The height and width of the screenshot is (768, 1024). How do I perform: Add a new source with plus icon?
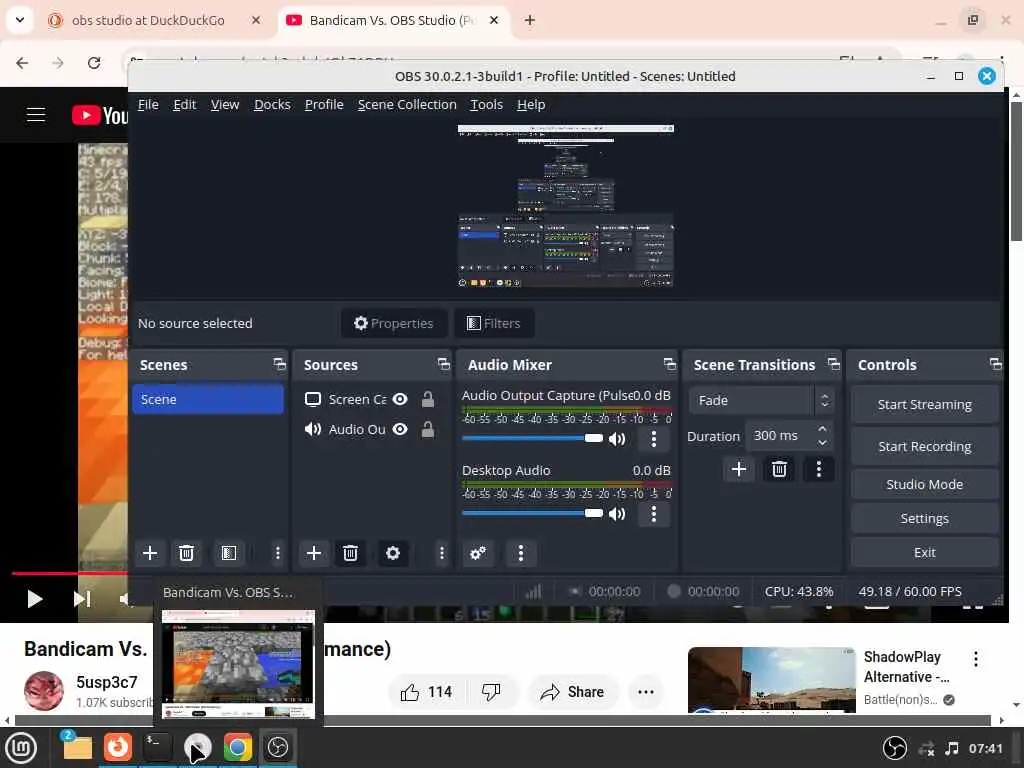coord(313,553)
